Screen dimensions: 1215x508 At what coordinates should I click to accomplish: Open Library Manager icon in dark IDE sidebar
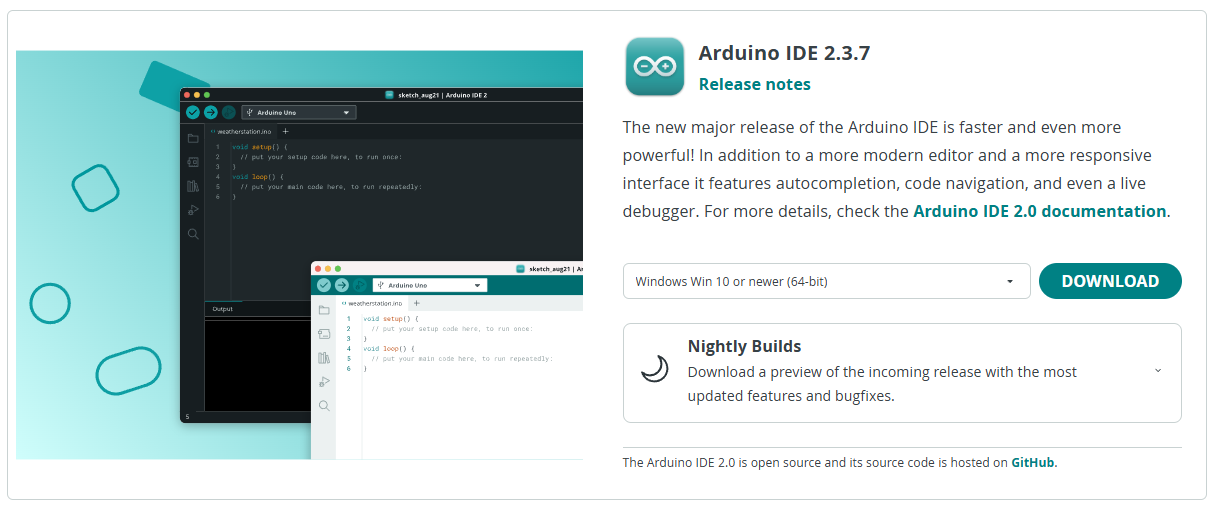pos(193,186)
